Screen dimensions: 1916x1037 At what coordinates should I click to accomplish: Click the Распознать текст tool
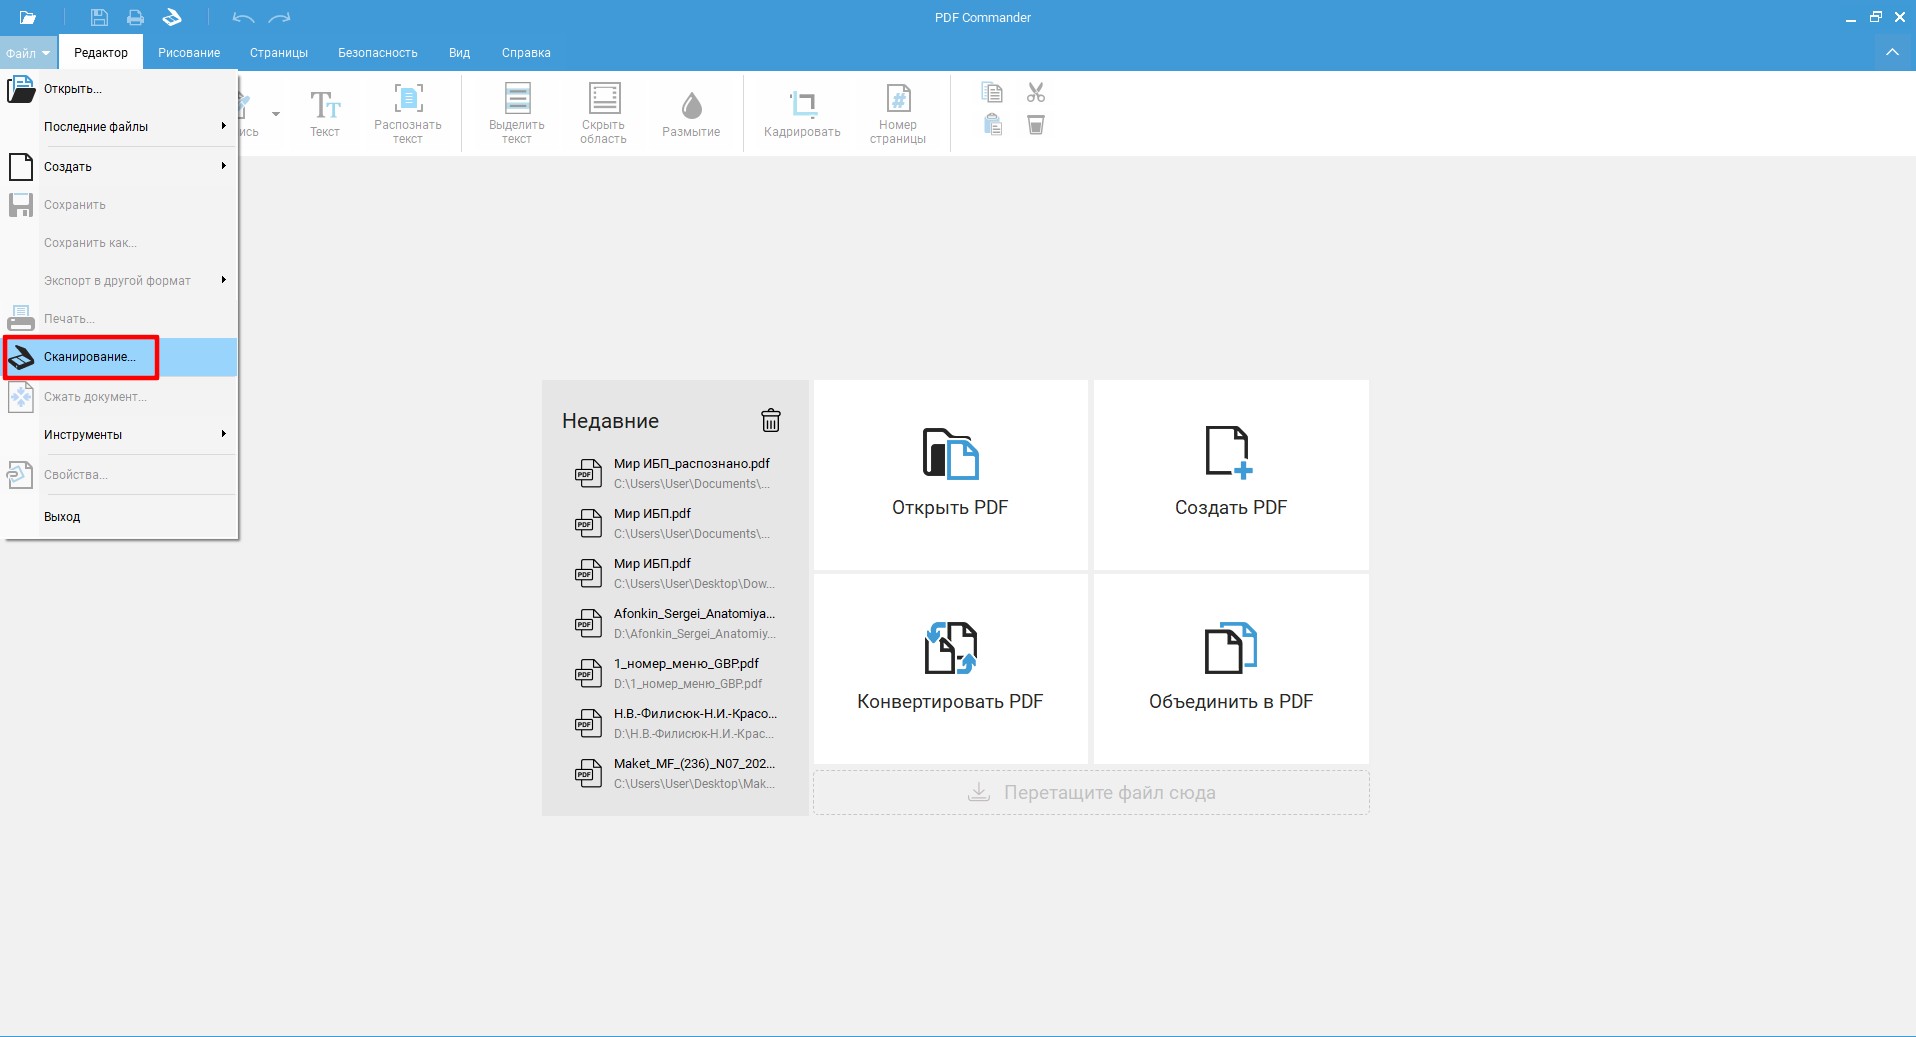(x=408, y=113)
